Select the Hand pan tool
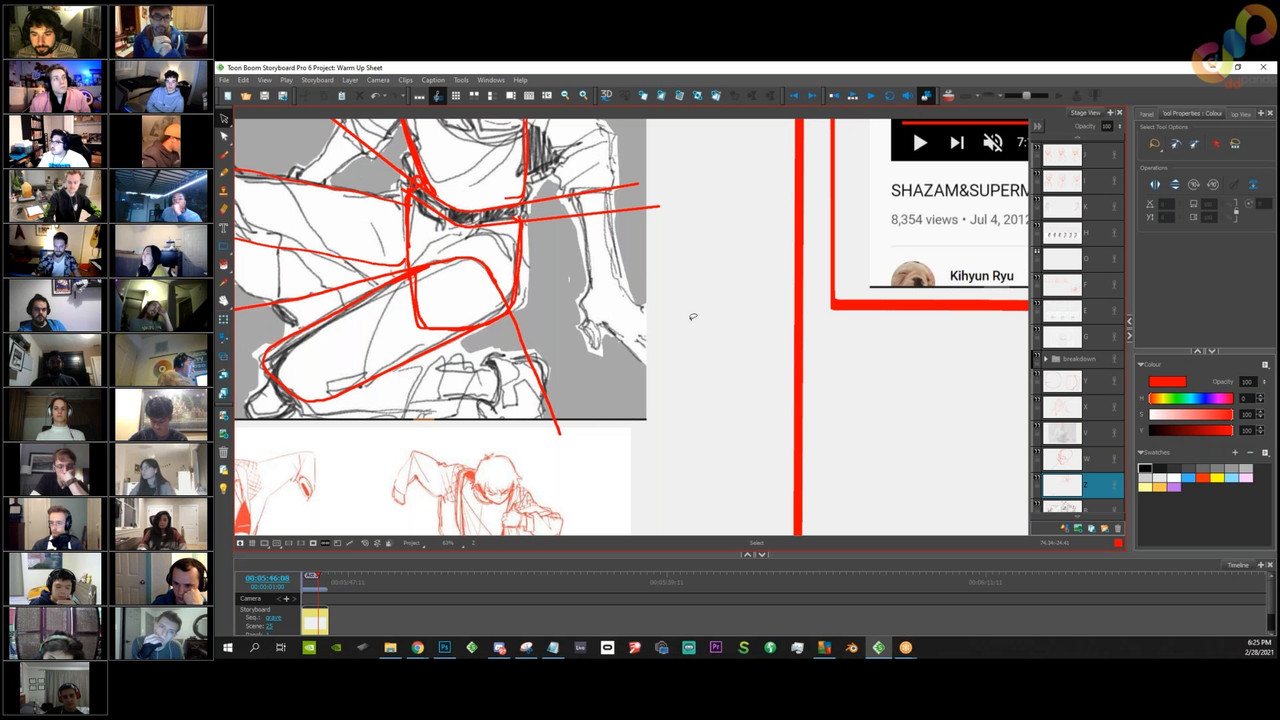The image size is (1280, 720). (224, 300)
